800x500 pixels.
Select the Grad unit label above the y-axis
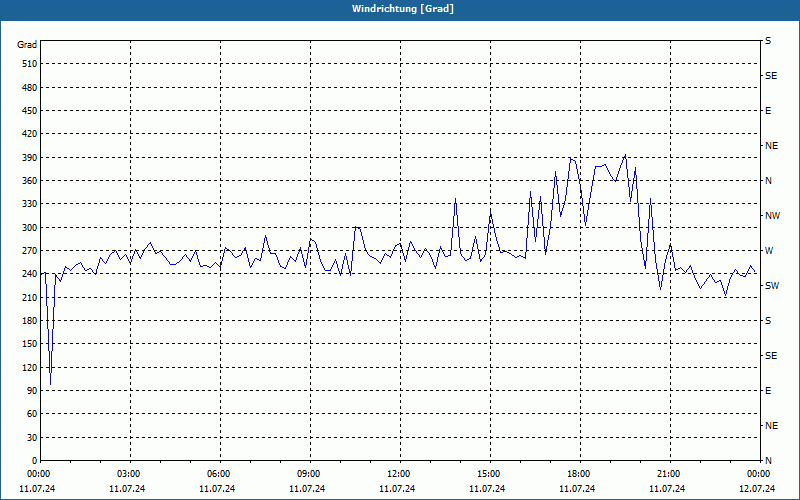[x=27, y=45]
